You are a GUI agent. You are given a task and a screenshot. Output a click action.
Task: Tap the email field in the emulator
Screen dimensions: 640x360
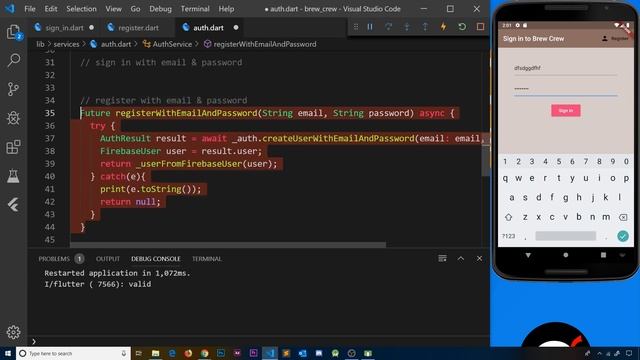pos(566,69)
